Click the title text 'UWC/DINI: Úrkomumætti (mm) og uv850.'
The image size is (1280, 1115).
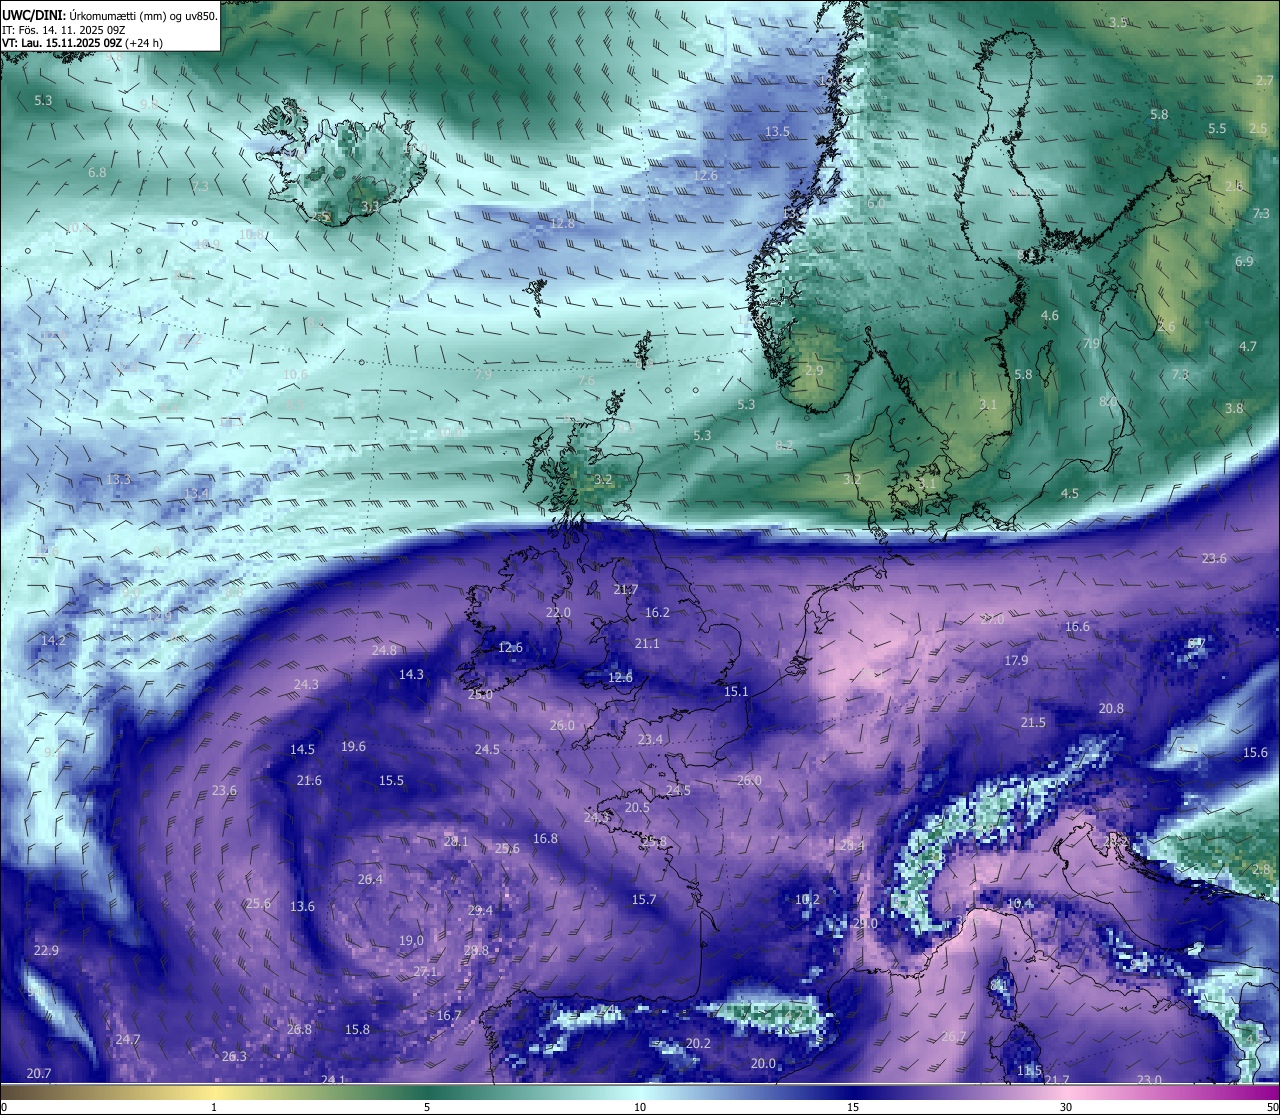109,15
